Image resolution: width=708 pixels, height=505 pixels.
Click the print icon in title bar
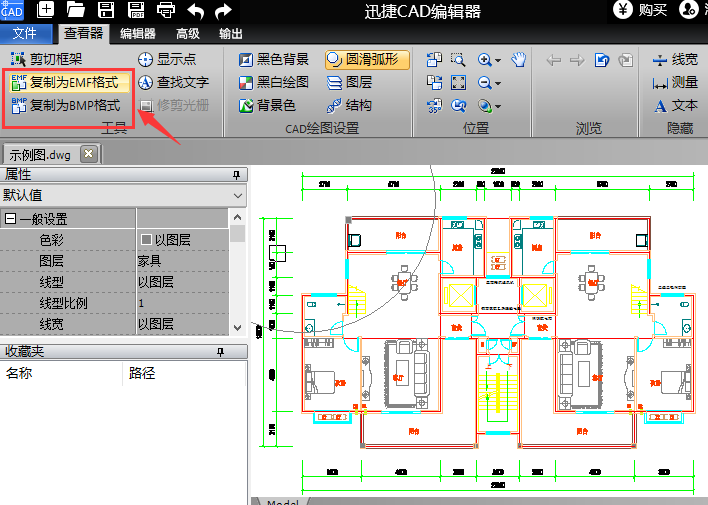(166, 11)
